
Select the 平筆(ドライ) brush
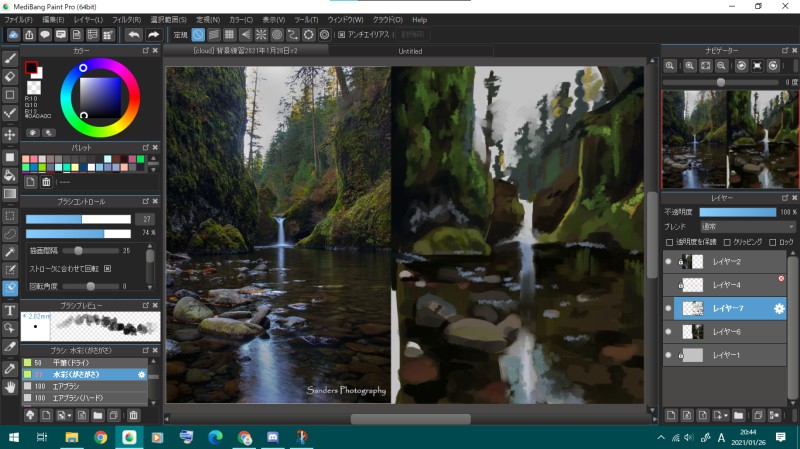point(85,363)
